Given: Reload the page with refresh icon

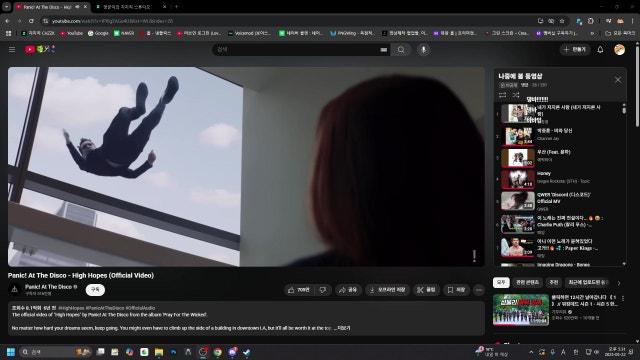Looking at the screenshot, I should (31, 21).
